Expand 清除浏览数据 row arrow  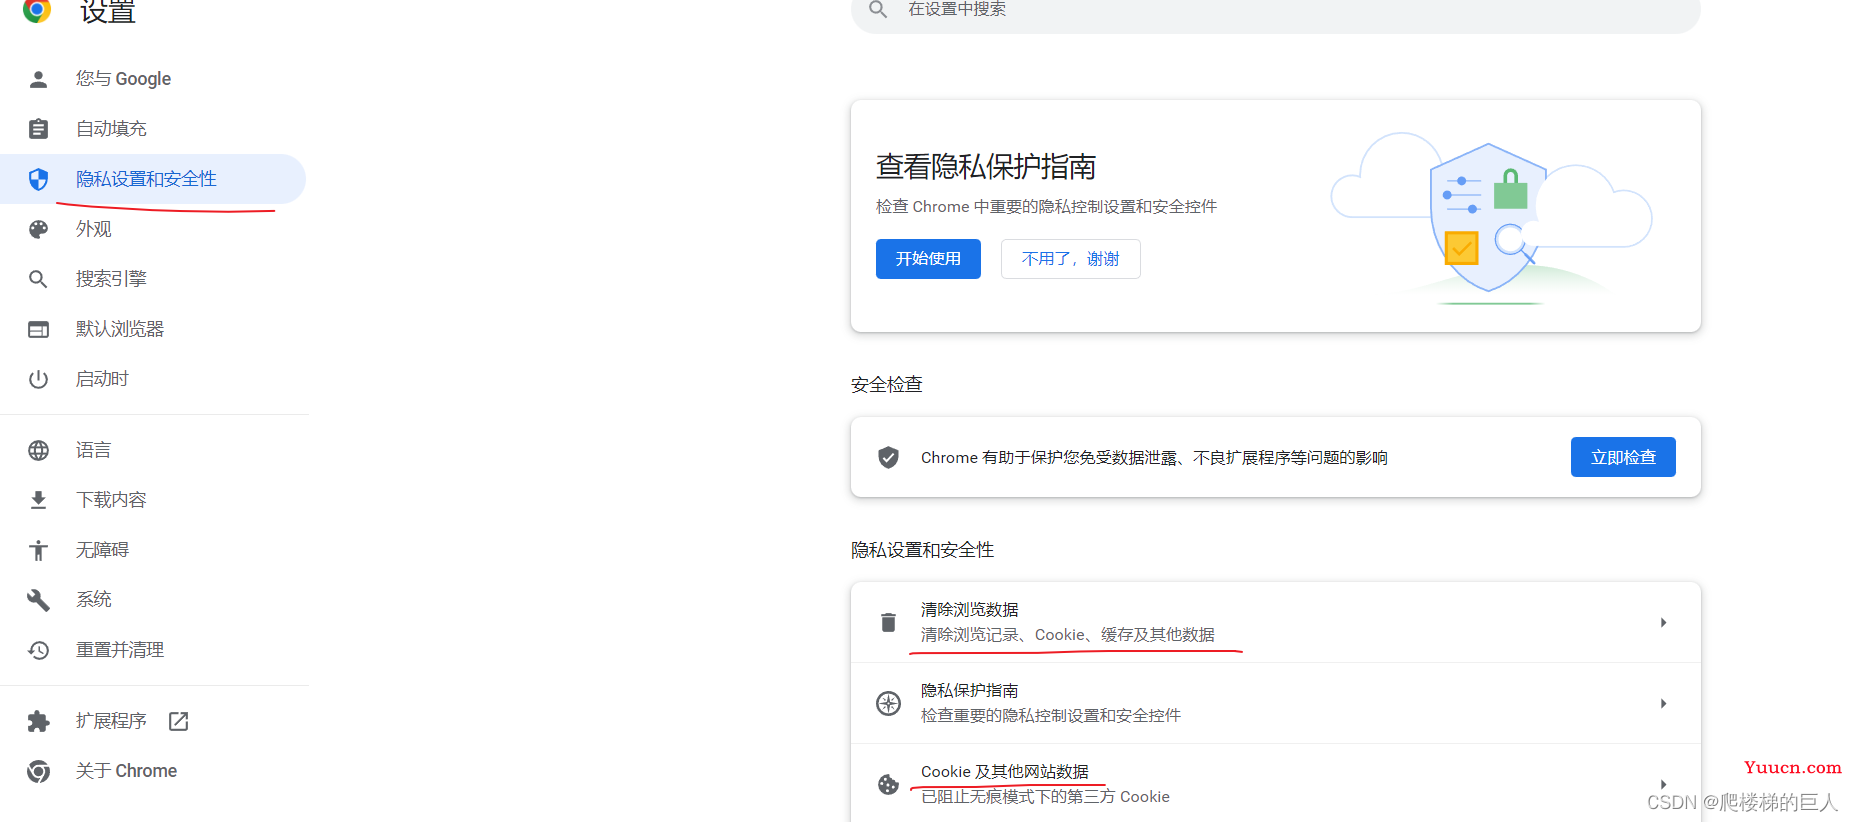click(x=1663, y=622)
